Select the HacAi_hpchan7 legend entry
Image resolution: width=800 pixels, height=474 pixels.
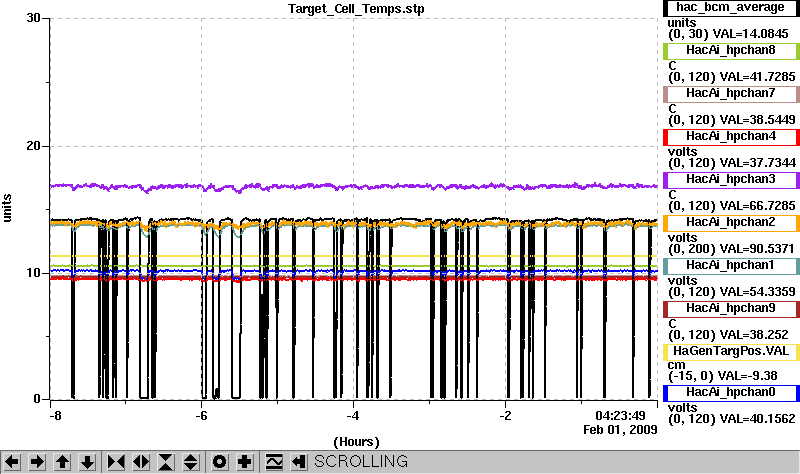(x=731, y=93)
